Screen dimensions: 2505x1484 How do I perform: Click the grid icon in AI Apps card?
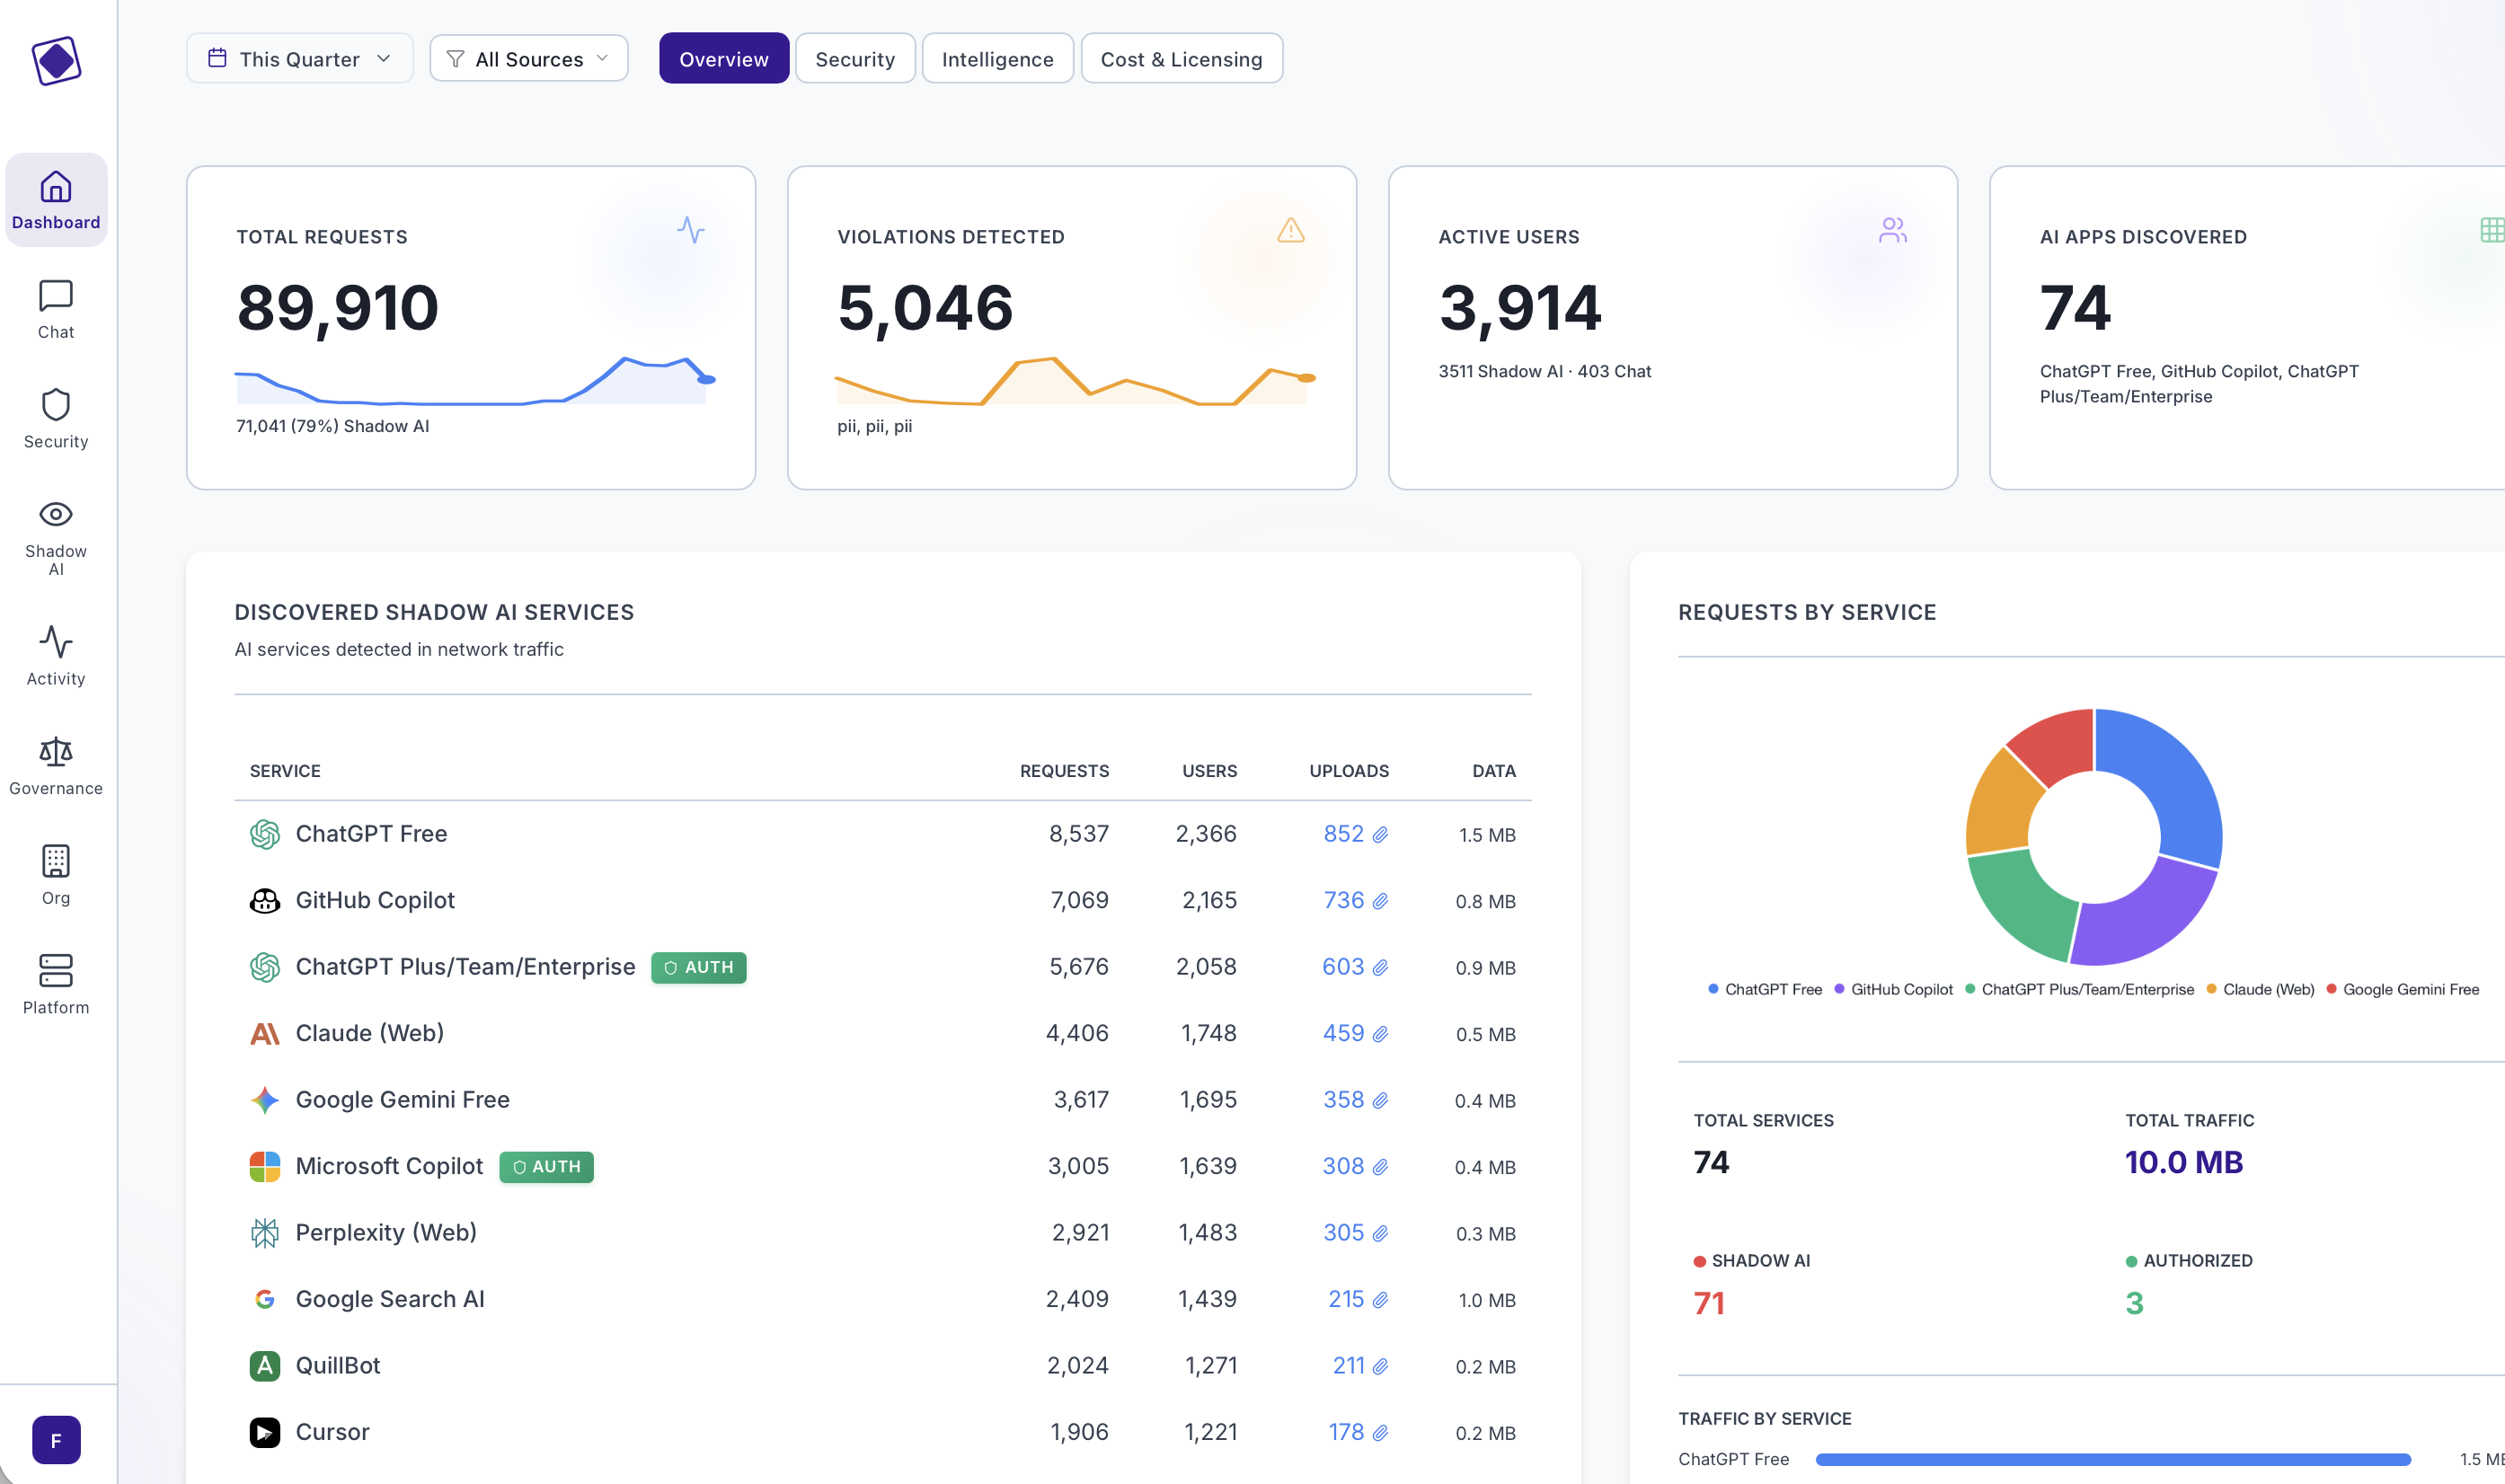tap(2492, 230)
